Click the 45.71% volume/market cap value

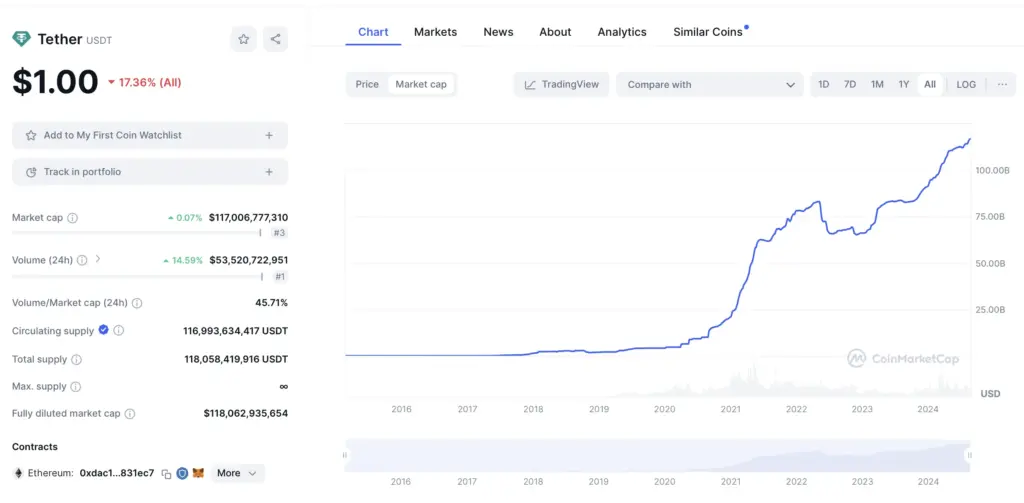point(272,303)
